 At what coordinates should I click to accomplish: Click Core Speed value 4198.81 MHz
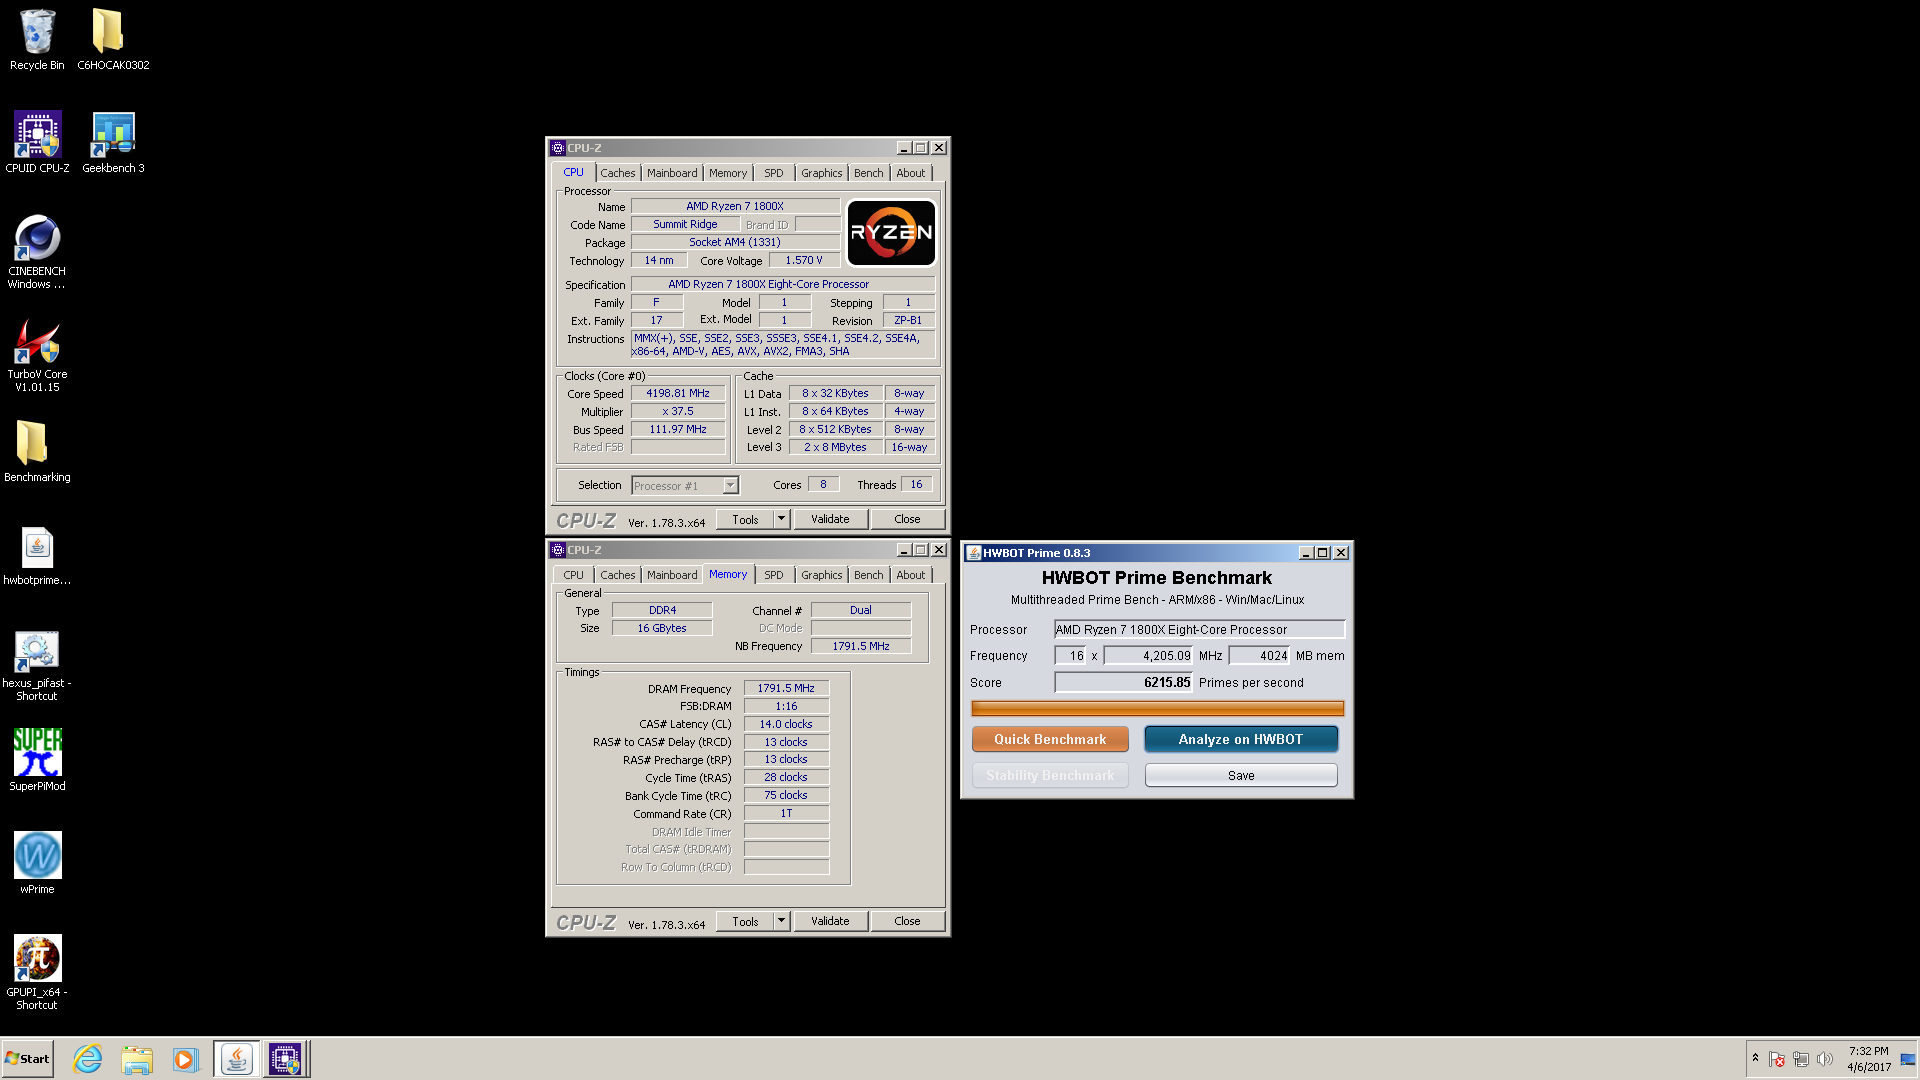[678, 393]
